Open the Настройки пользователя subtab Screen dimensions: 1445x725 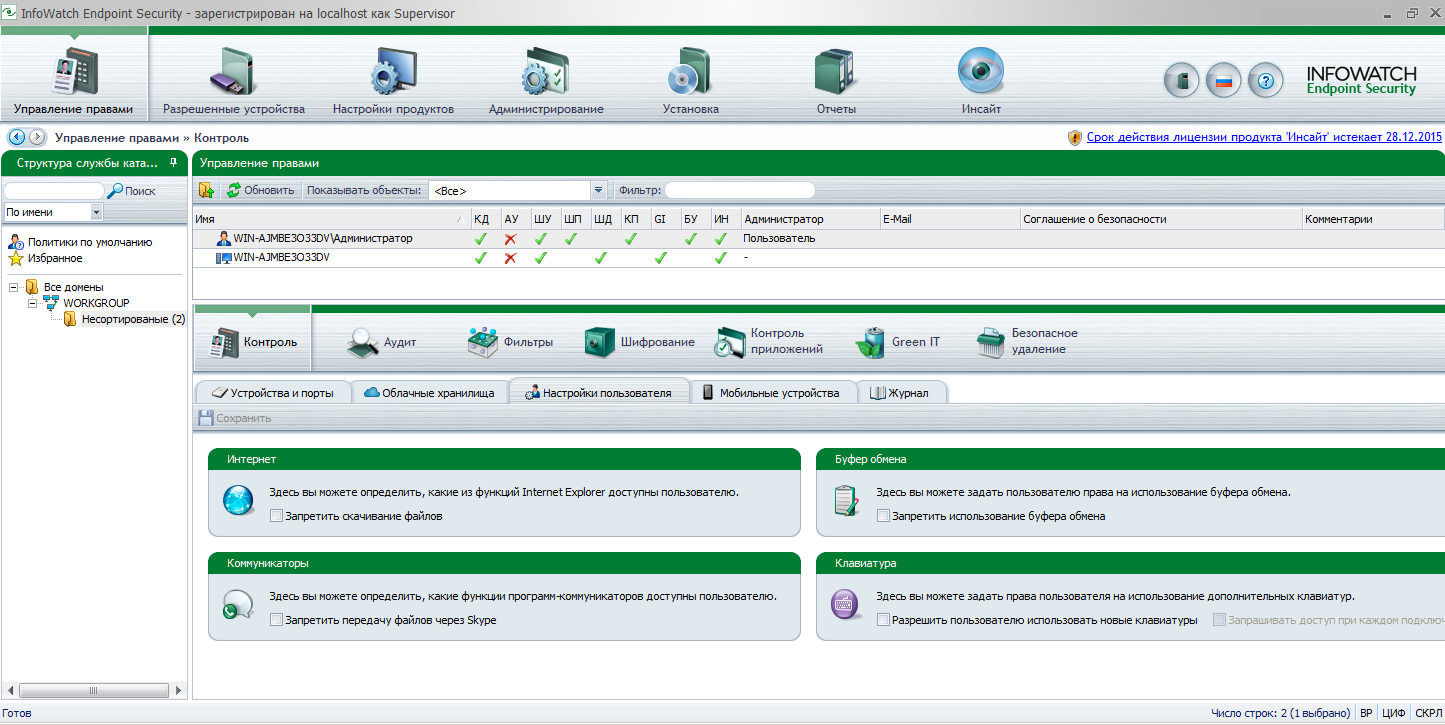598,393
